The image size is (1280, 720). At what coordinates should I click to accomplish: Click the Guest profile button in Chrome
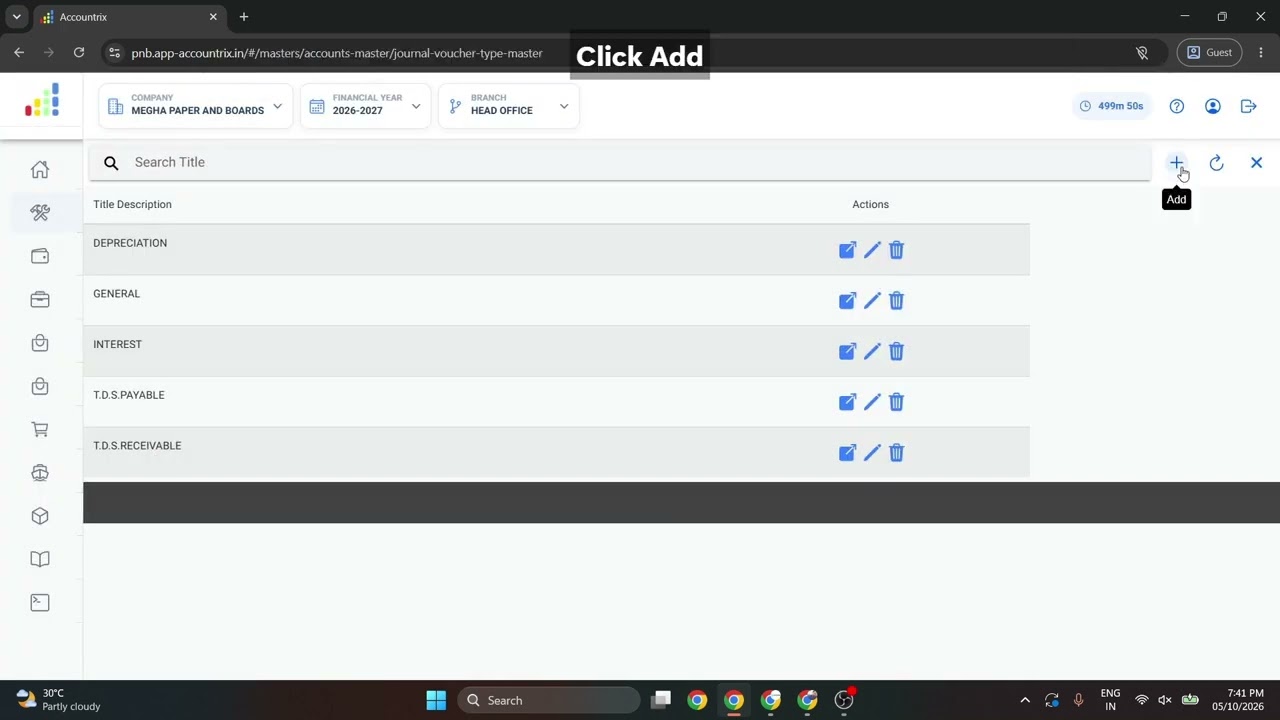(1209, 53)
